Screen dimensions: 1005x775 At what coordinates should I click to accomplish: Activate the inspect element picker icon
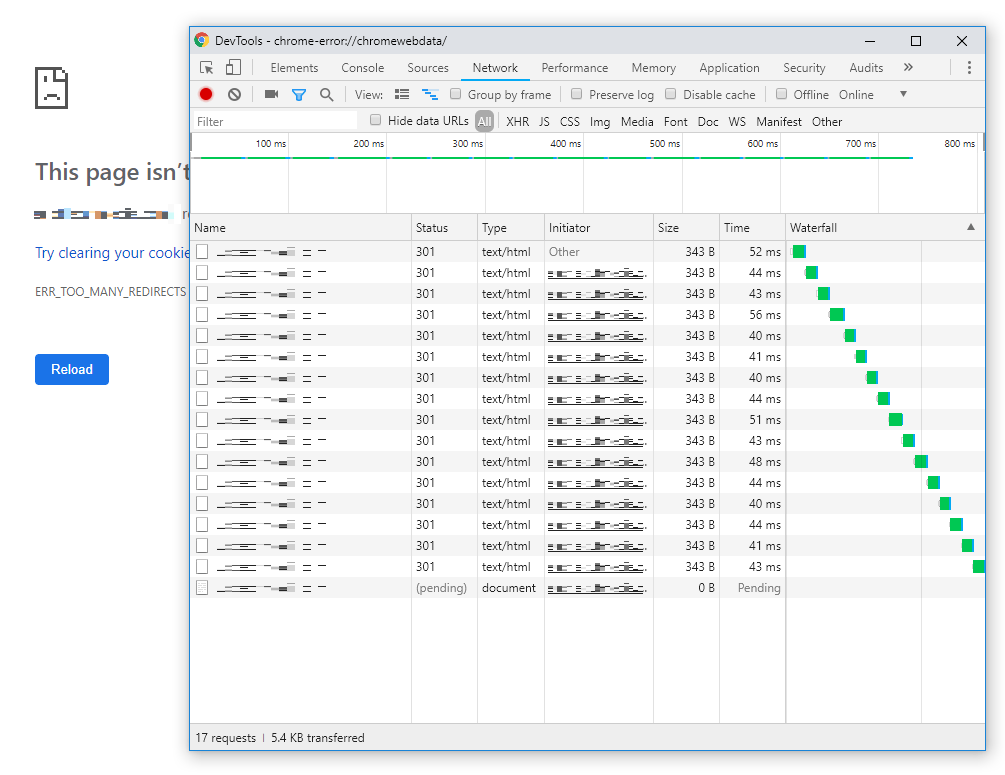(x=206, y=67)
